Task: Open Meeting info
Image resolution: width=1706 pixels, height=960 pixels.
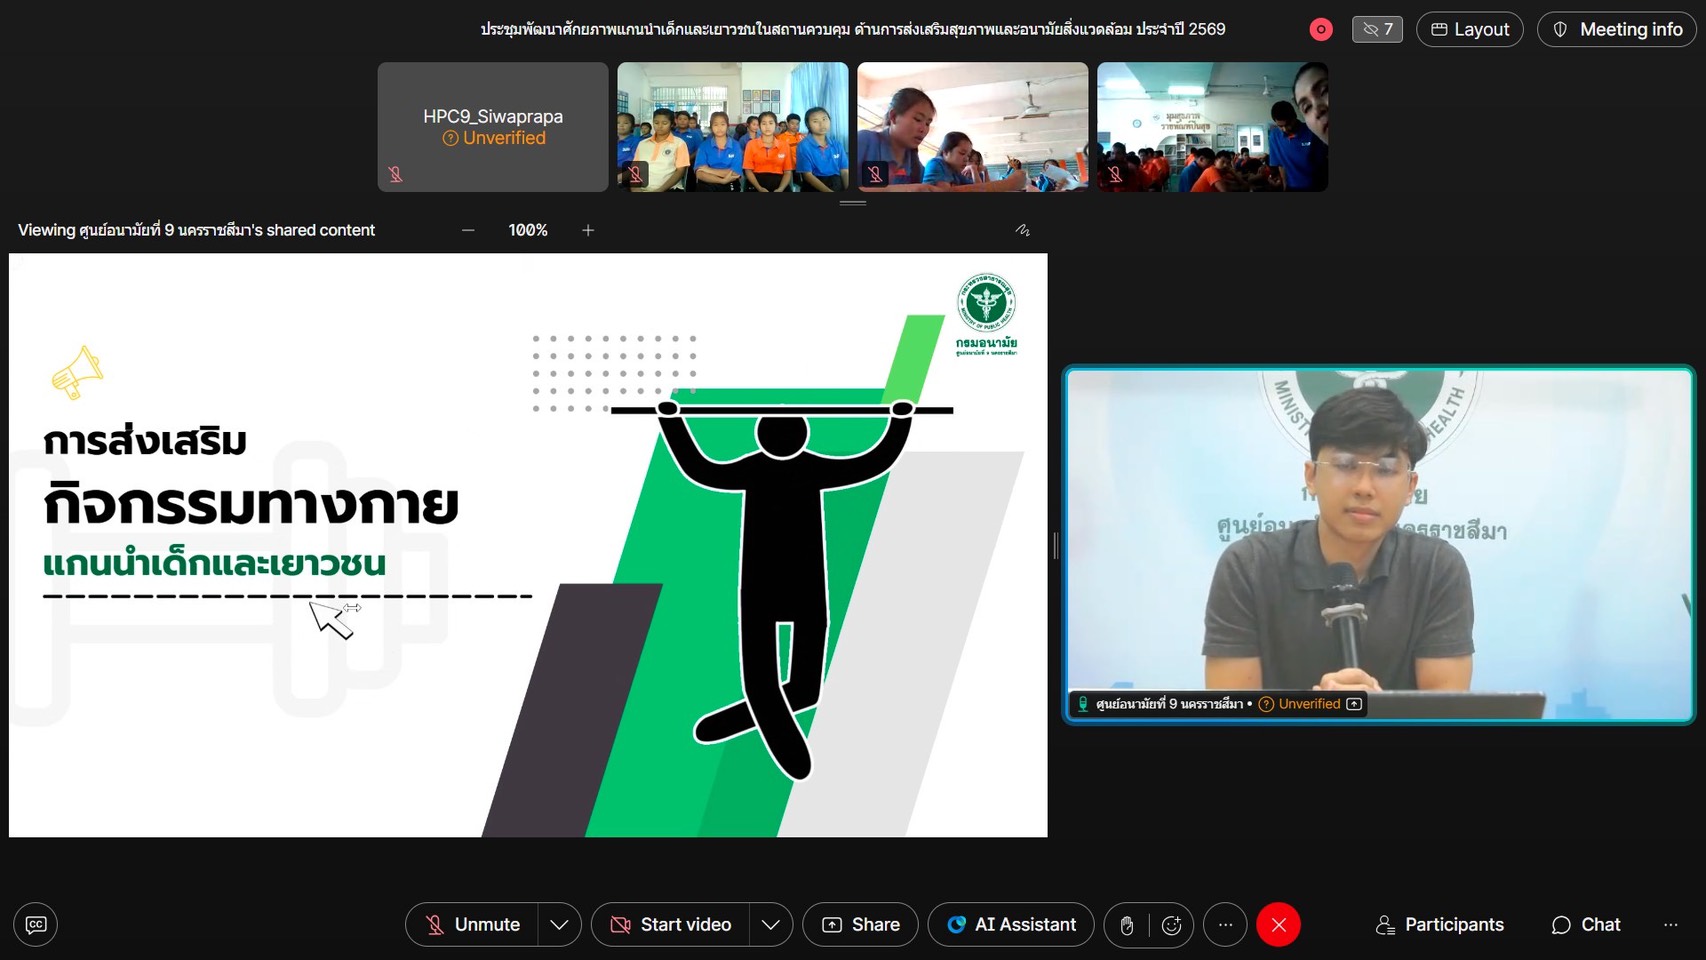Action: tap(1617, 30)
